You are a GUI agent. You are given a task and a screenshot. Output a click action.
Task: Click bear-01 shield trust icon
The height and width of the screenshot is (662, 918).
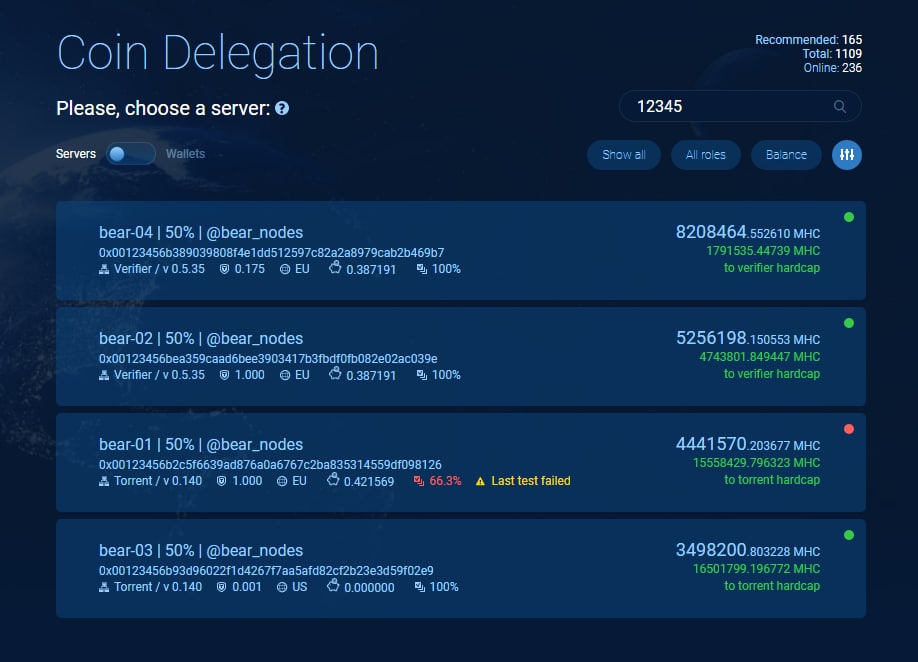(x=222, y=481)
